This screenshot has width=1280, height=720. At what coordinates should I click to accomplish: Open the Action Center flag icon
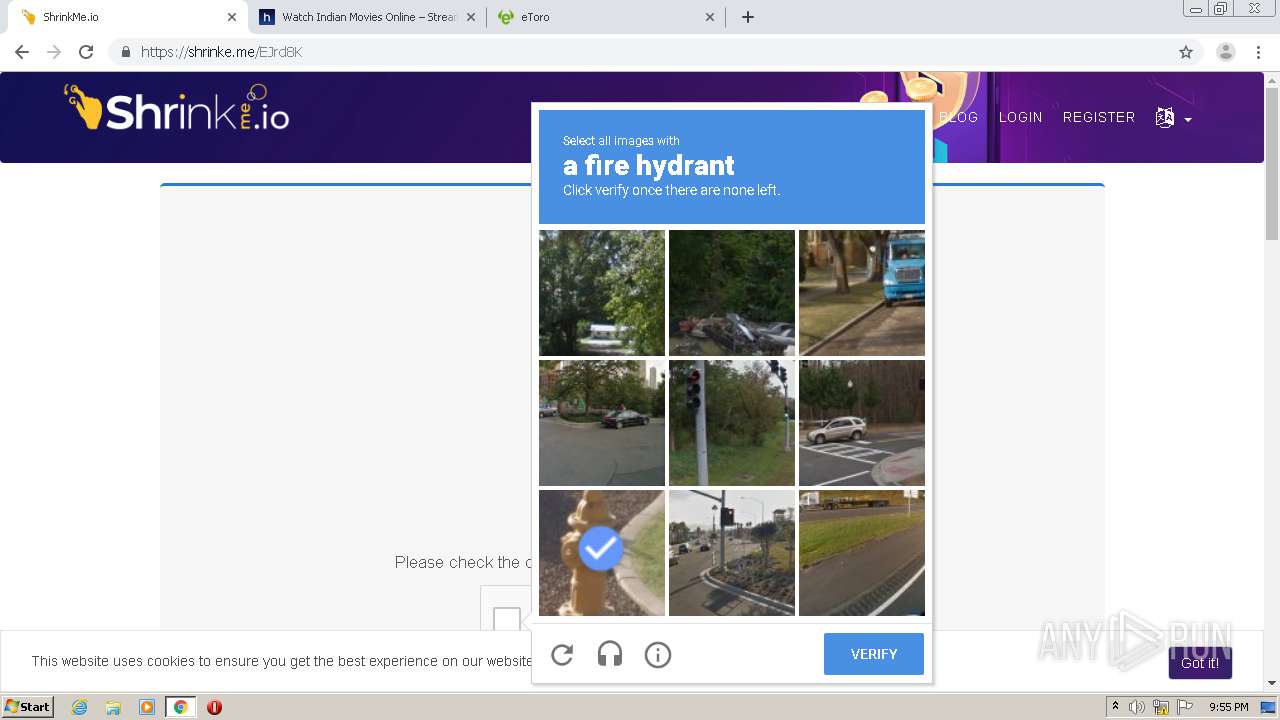tap(1185, 707)
